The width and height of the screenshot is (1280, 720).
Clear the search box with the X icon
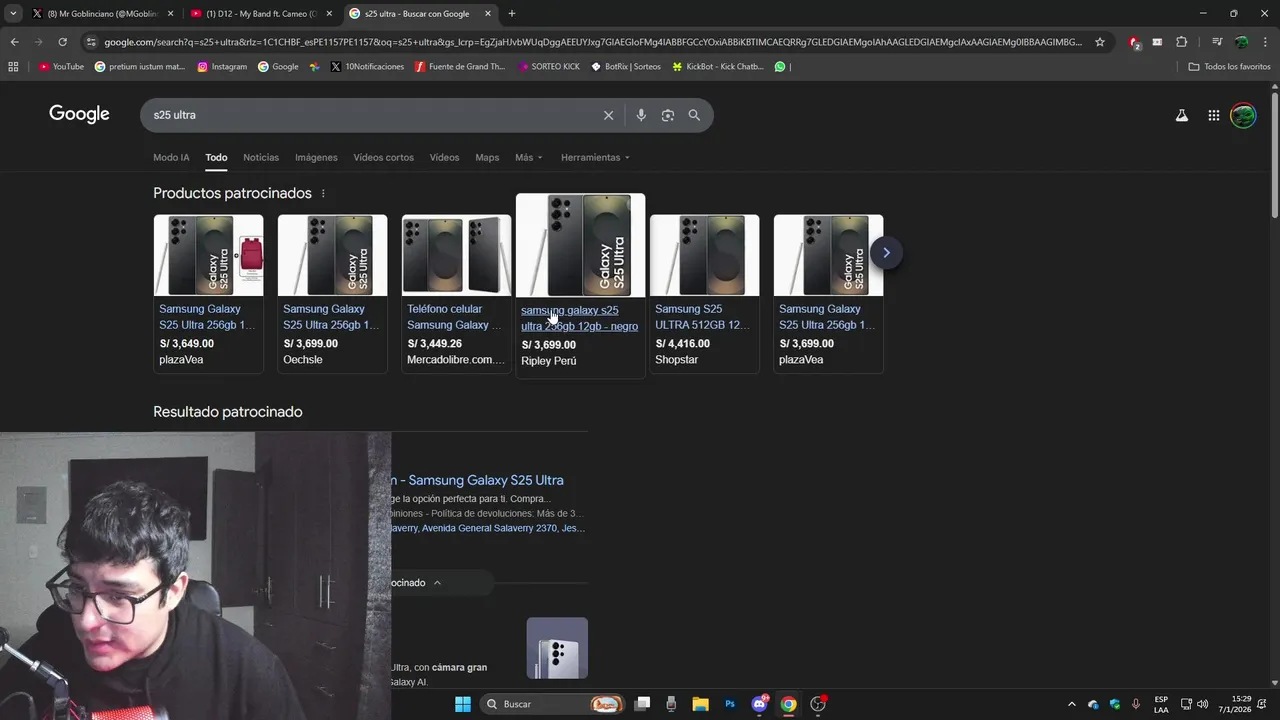[608, 115]
